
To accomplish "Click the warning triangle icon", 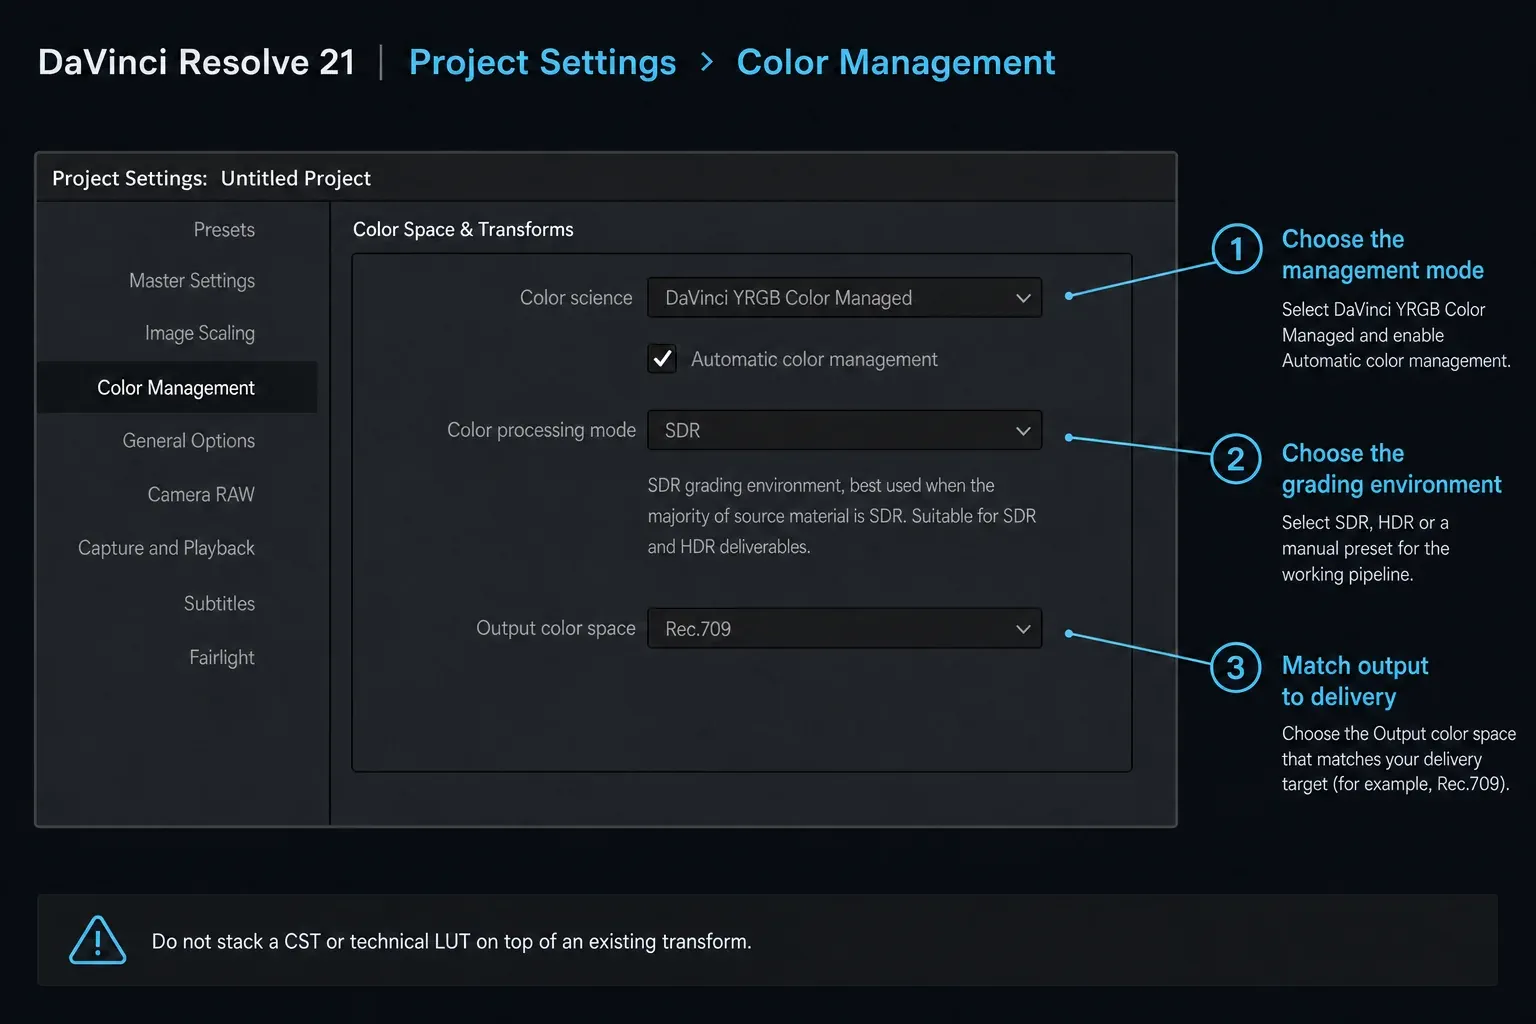I will (x=97, y=941).
